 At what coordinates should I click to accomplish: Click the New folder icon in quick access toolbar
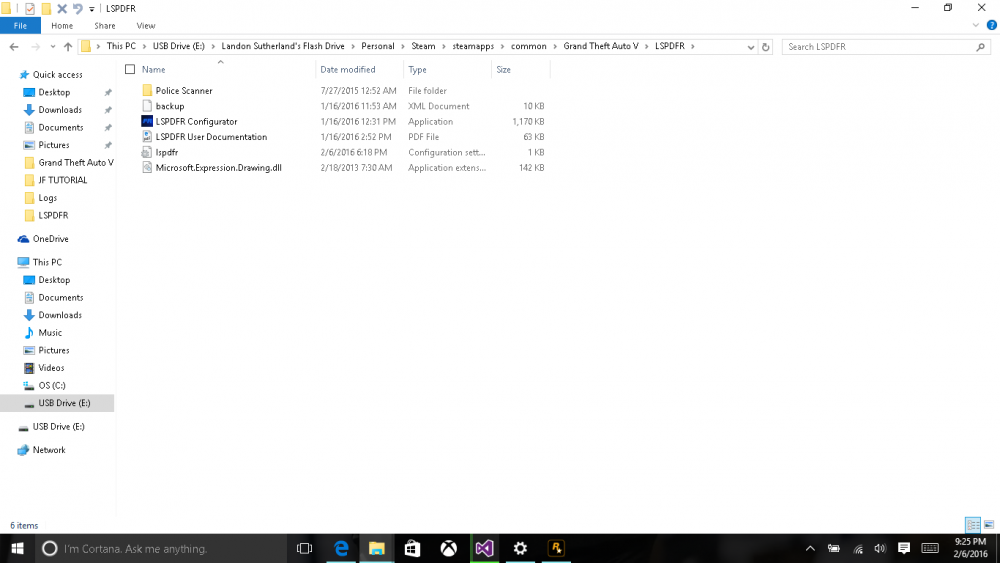pos(46,9)
